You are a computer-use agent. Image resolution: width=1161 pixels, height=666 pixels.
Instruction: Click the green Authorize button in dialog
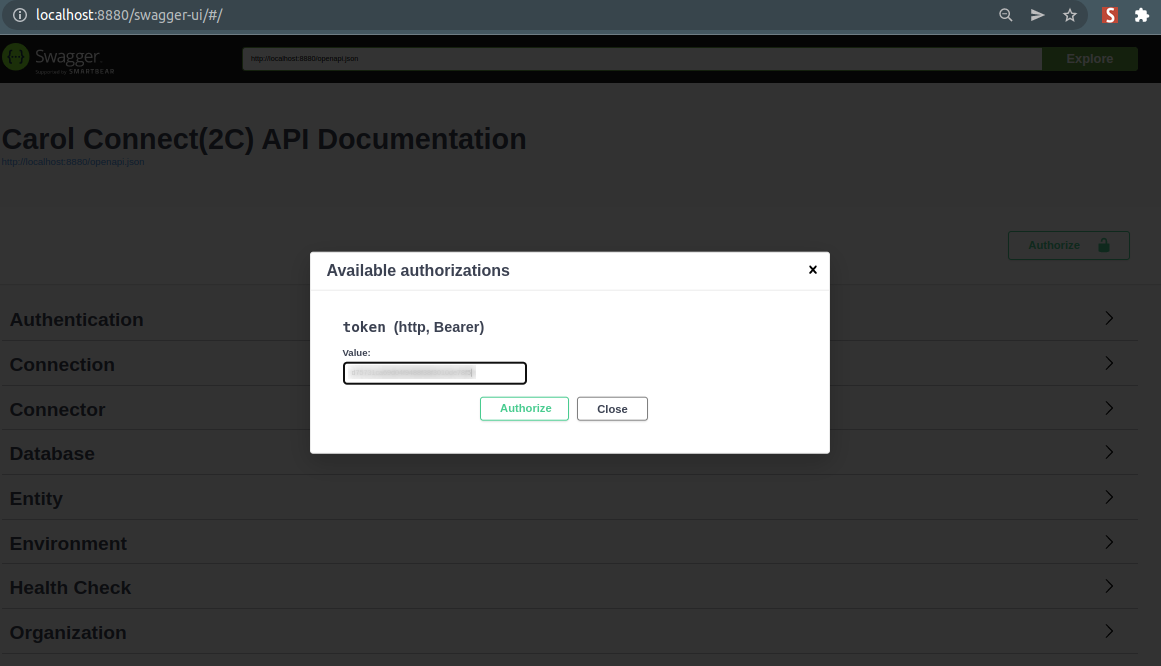point(525,409)
